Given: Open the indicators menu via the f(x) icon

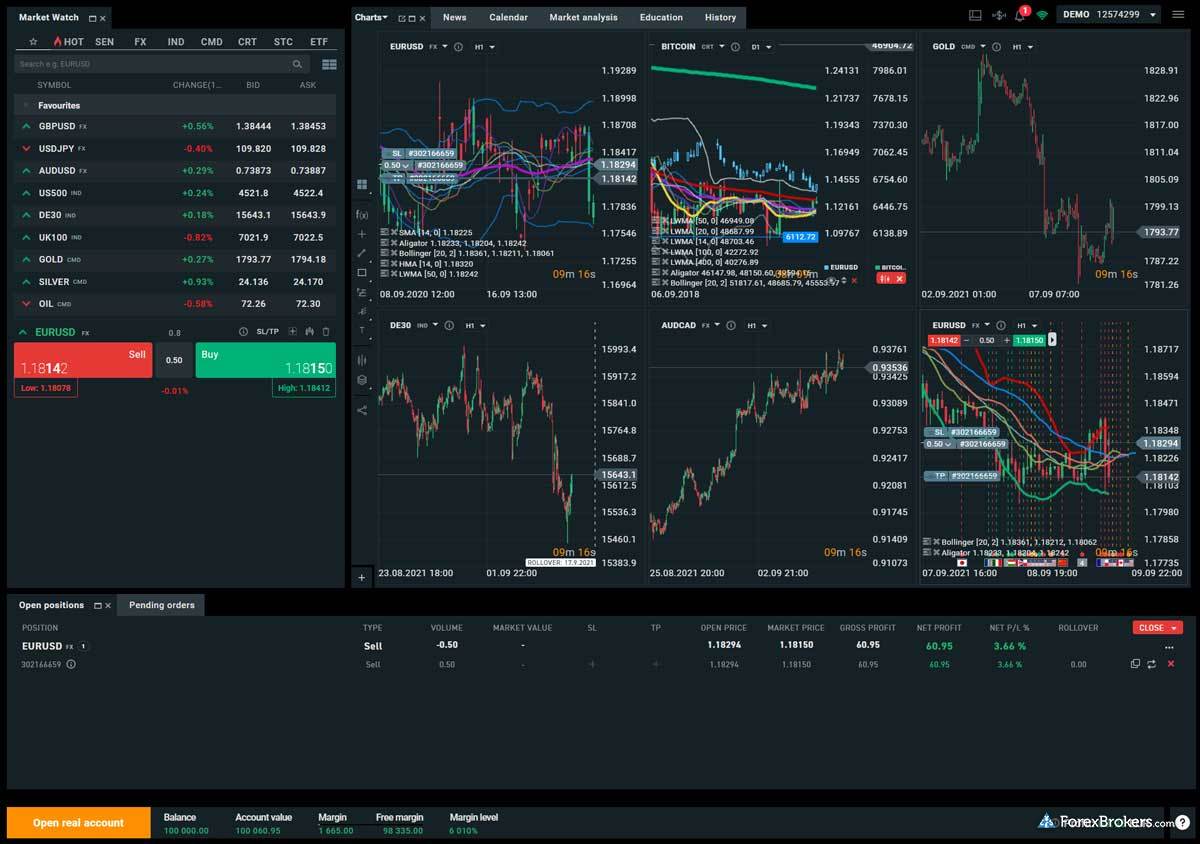Looking at the screenshot, I should click(362, 214).
